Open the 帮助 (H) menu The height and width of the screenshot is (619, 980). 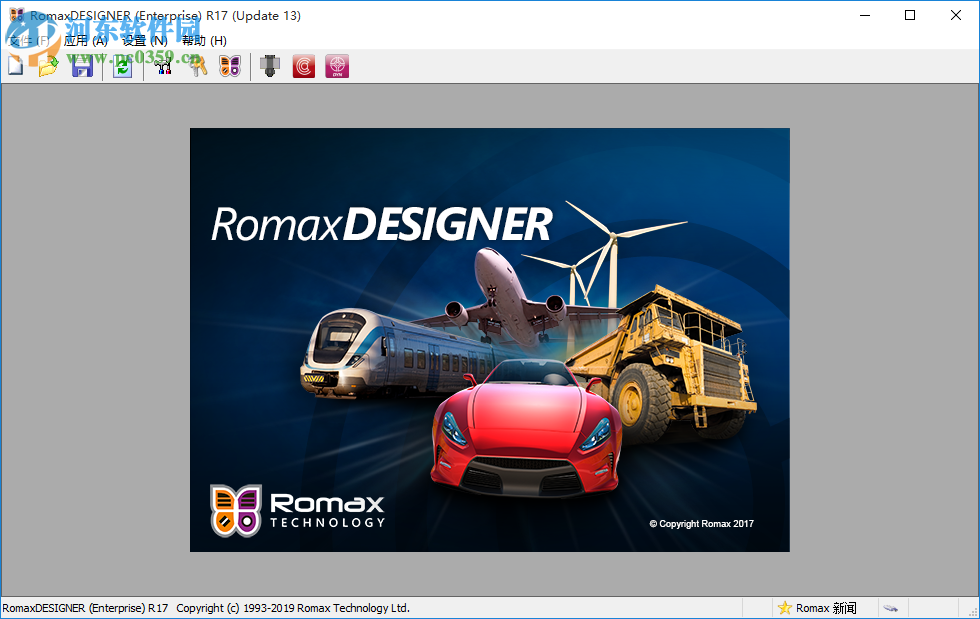click(203, 40)
